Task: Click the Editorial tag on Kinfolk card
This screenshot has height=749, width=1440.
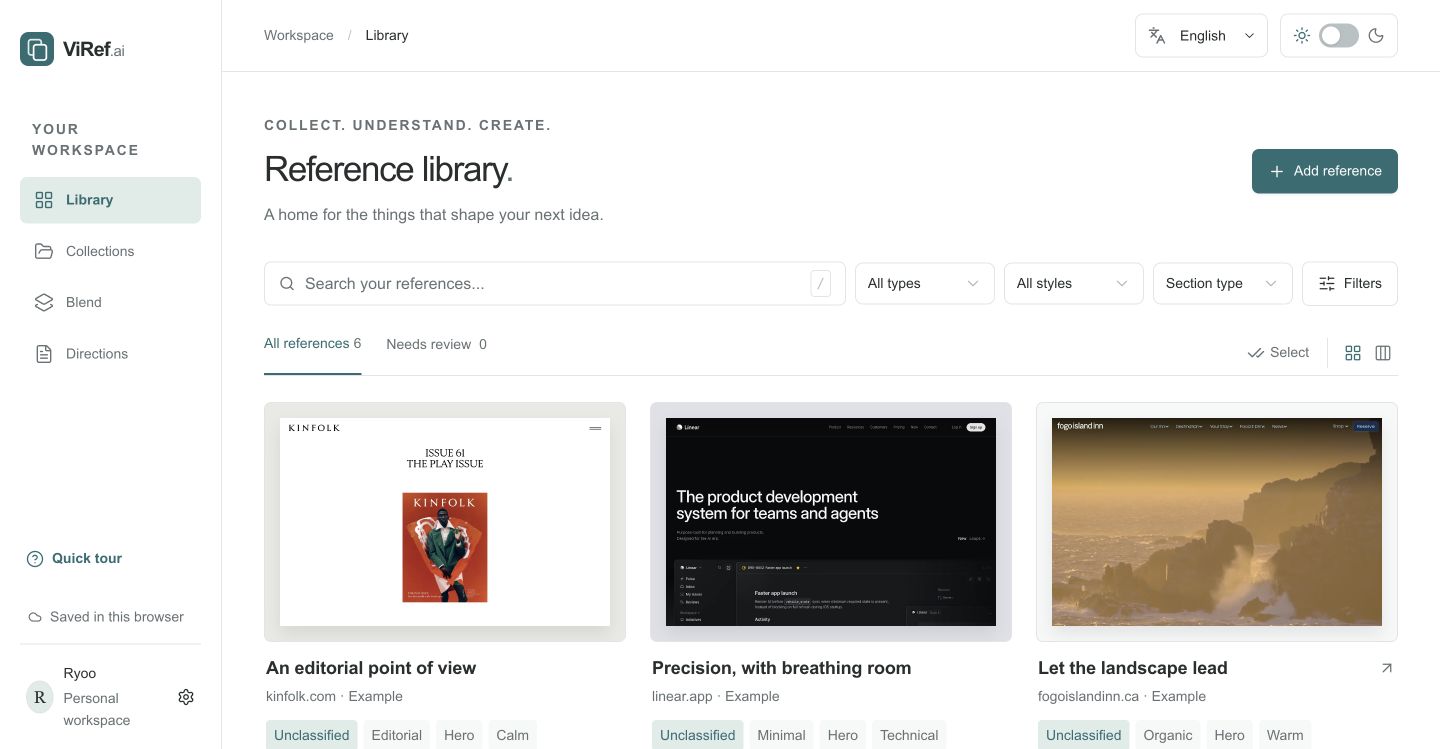Action: 397,735
